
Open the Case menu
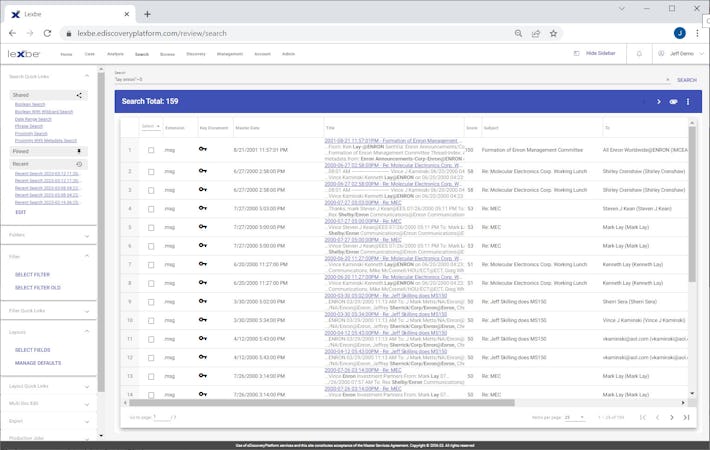[x=90, y=54]
